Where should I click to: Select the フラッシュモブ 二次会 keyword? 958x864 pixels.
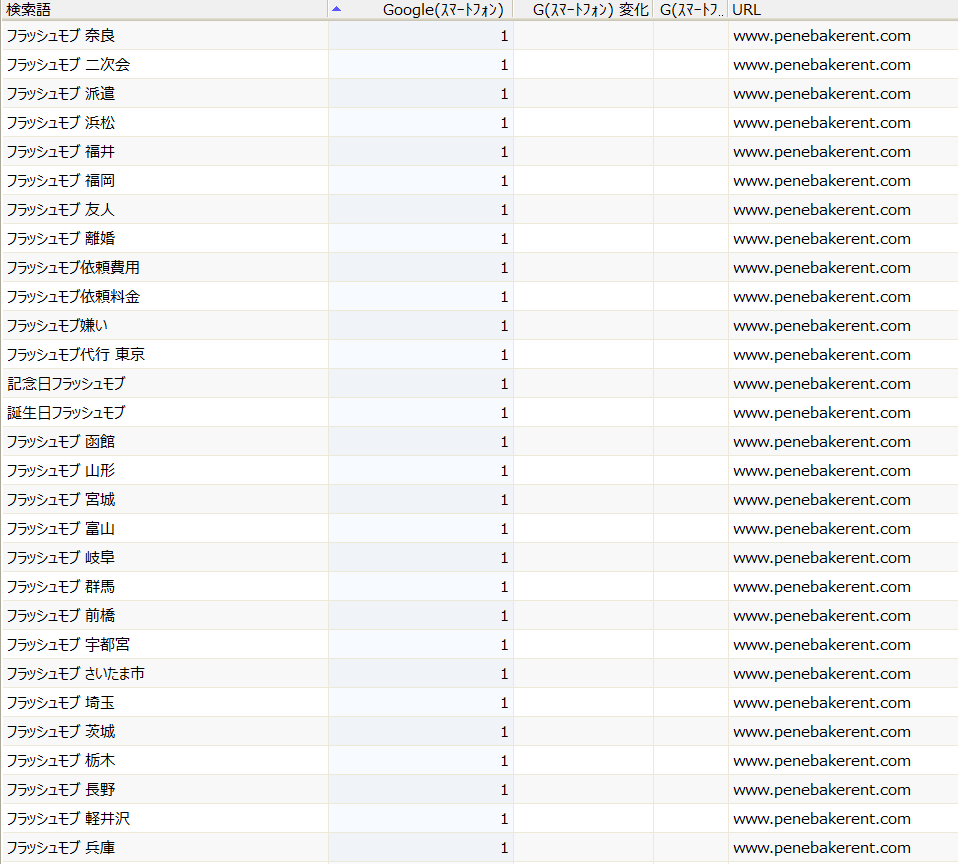tap(68, 65)
